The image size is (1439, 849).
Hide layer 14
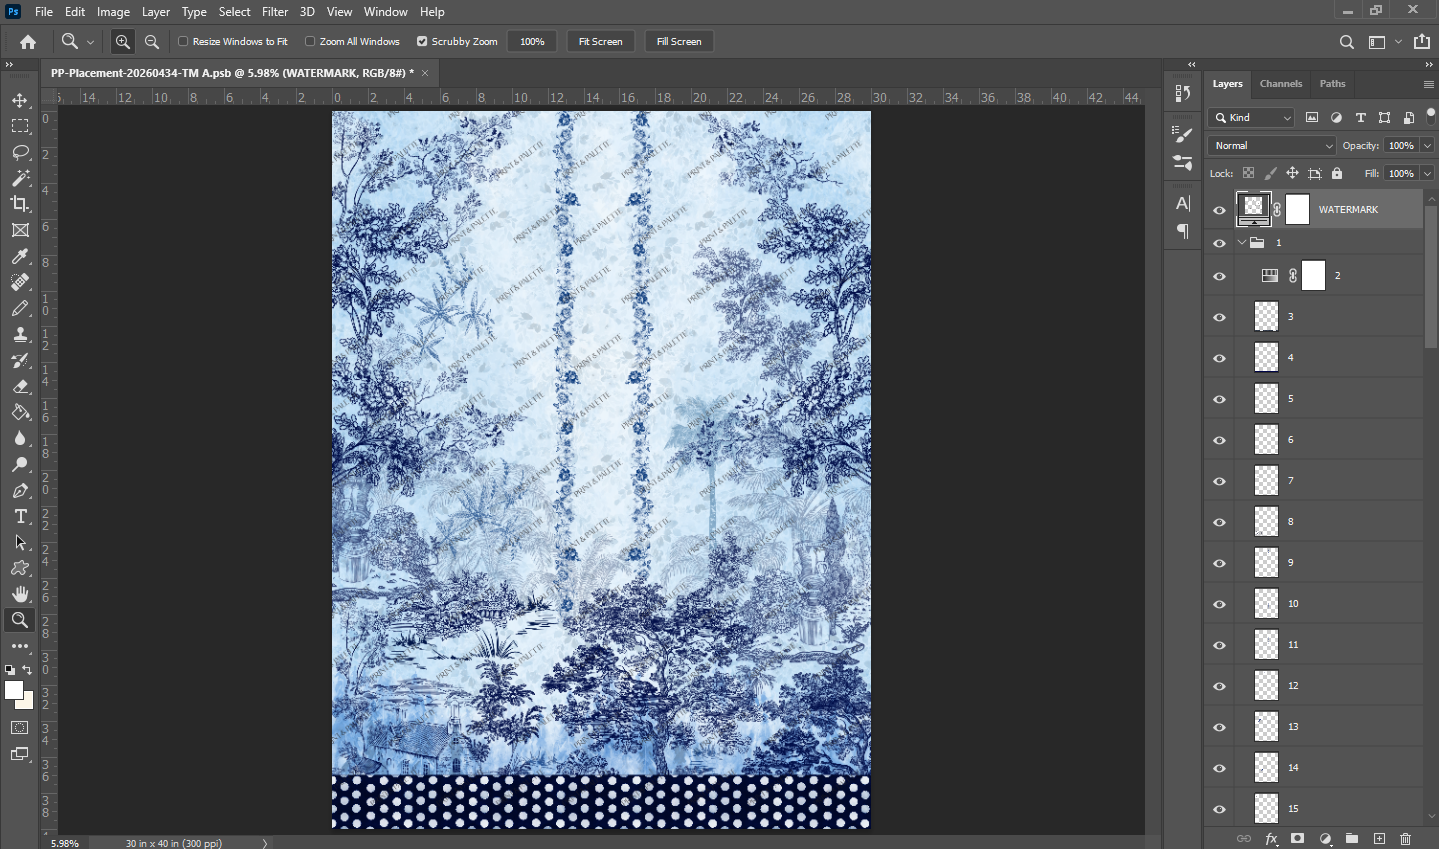1219,768
